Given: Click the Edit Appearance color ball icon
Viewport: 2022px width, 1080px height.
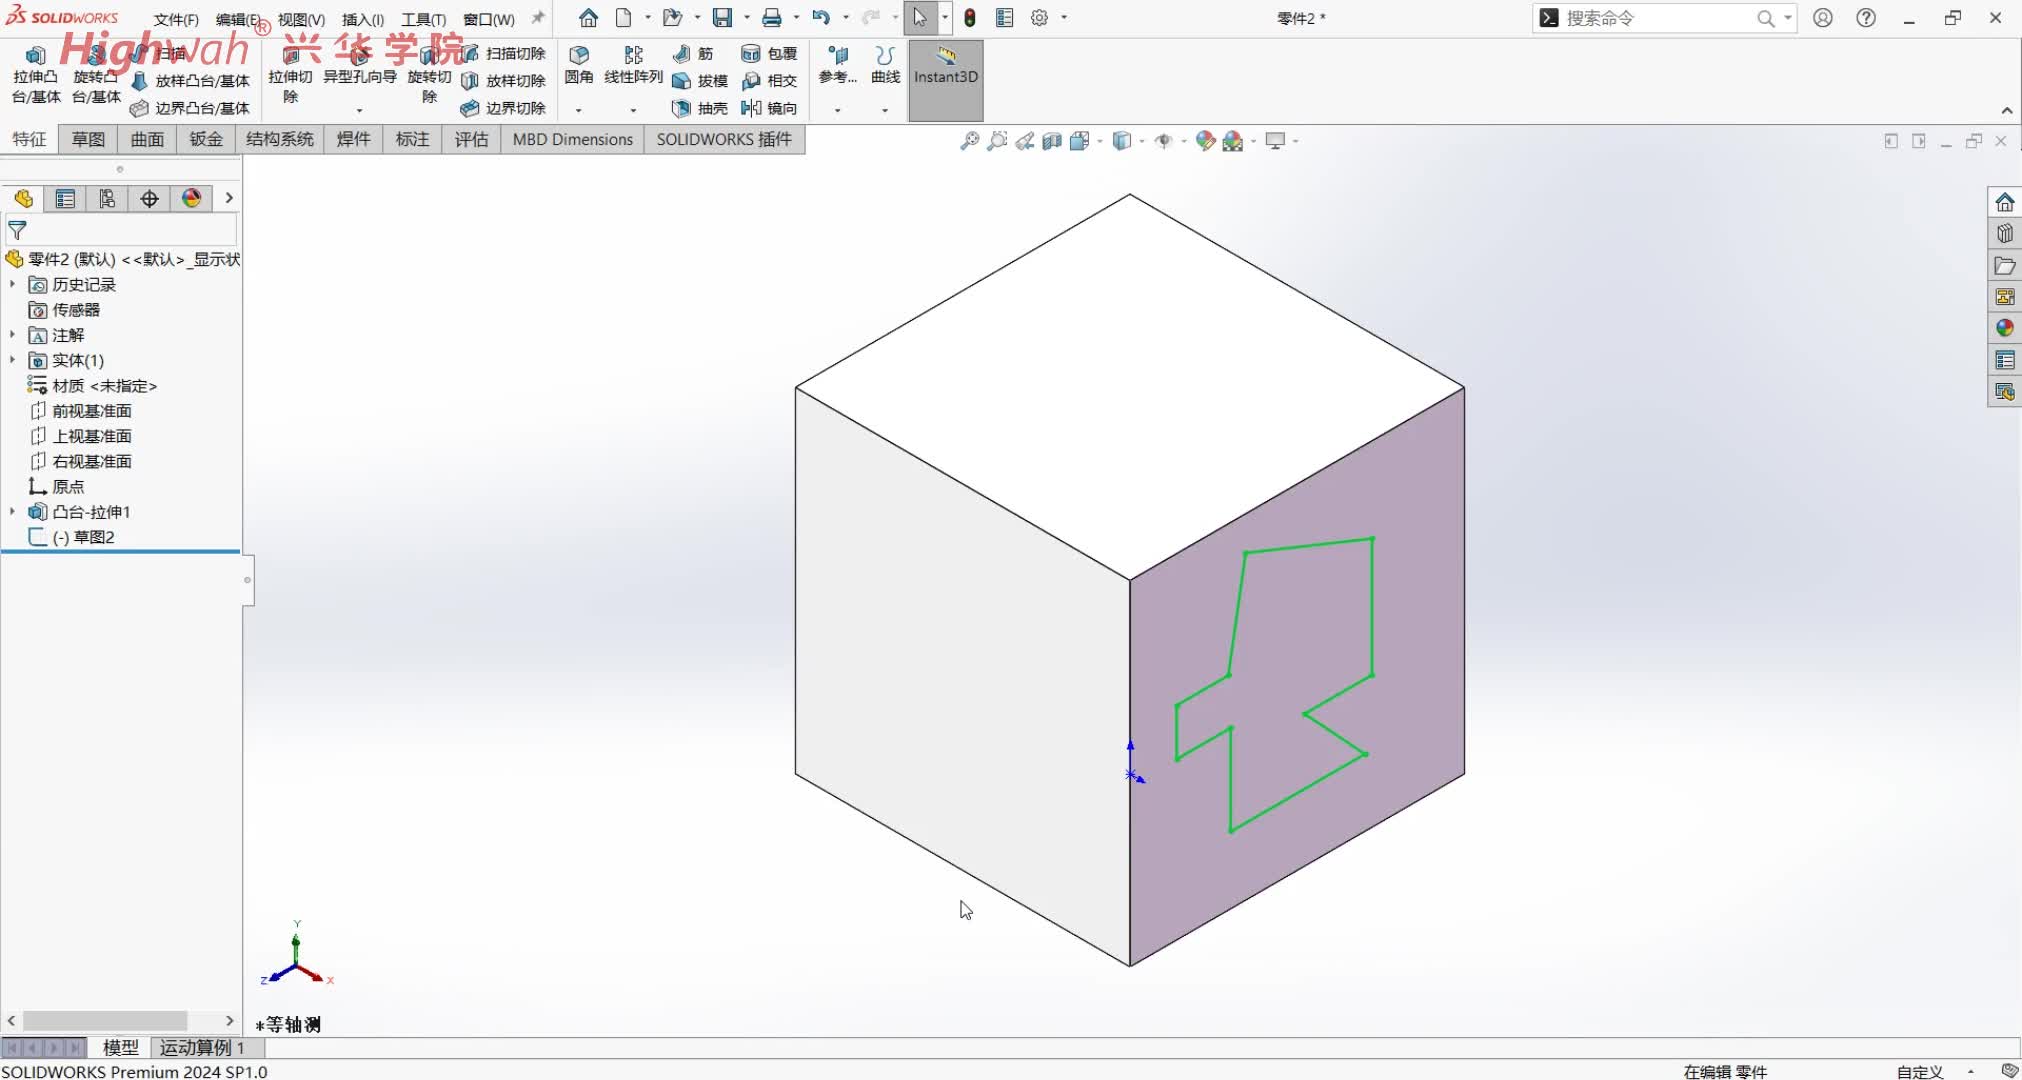Looking at the screenshot, I should [x=1205, y=141].
